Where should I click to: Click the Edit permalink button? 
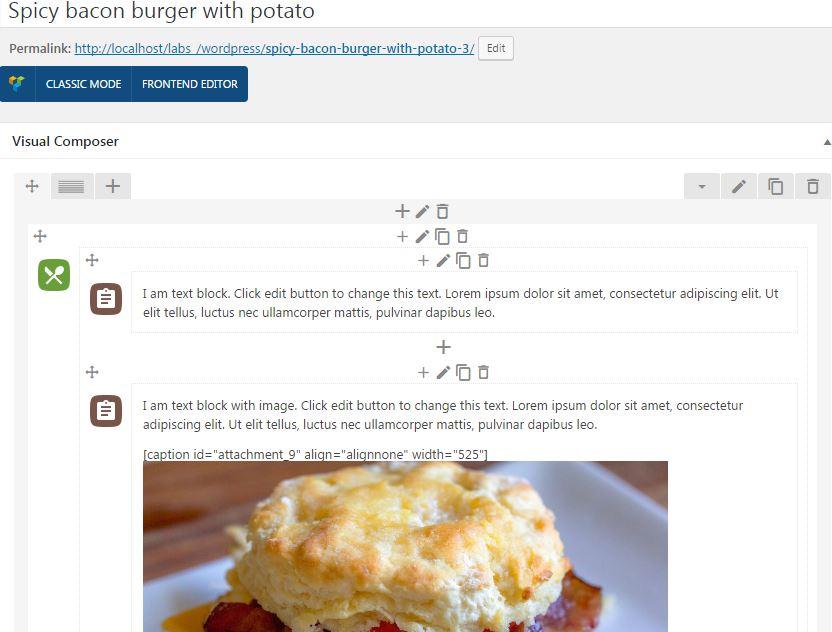pyautogui.click(x=496, y=48)
